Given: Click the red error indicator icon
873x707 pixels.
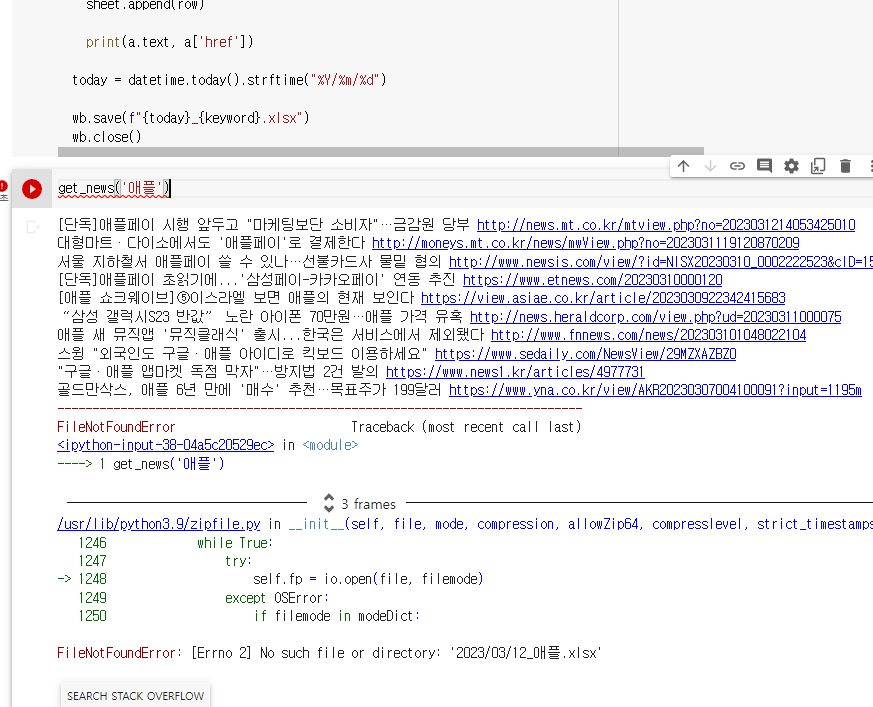Looking at the screenshot, I should 3,186.
